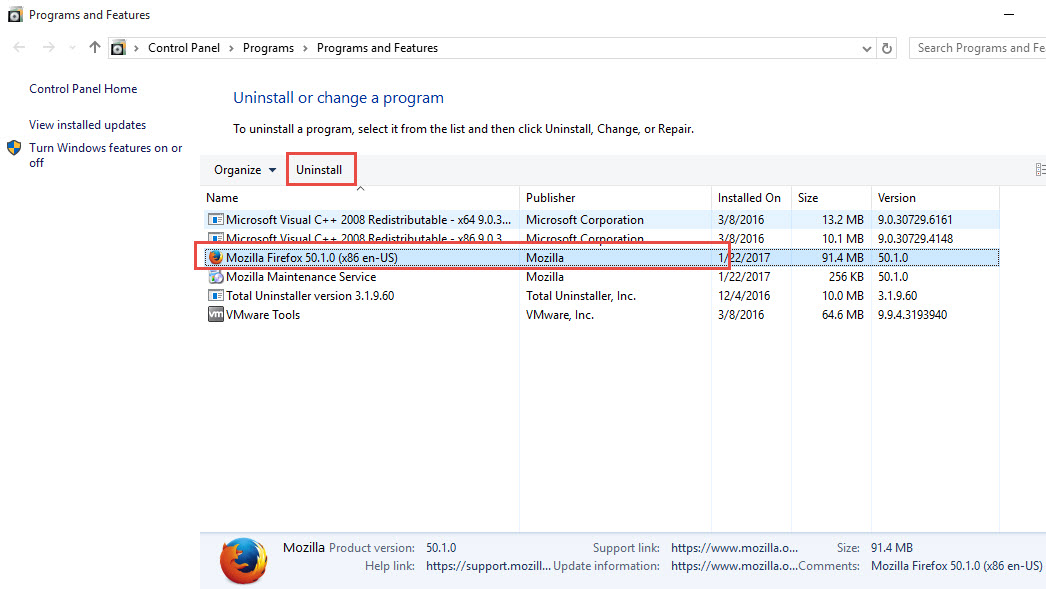Open the change view icon at toolbar right
1046x589 pixels.
[x=1039, y=169]
